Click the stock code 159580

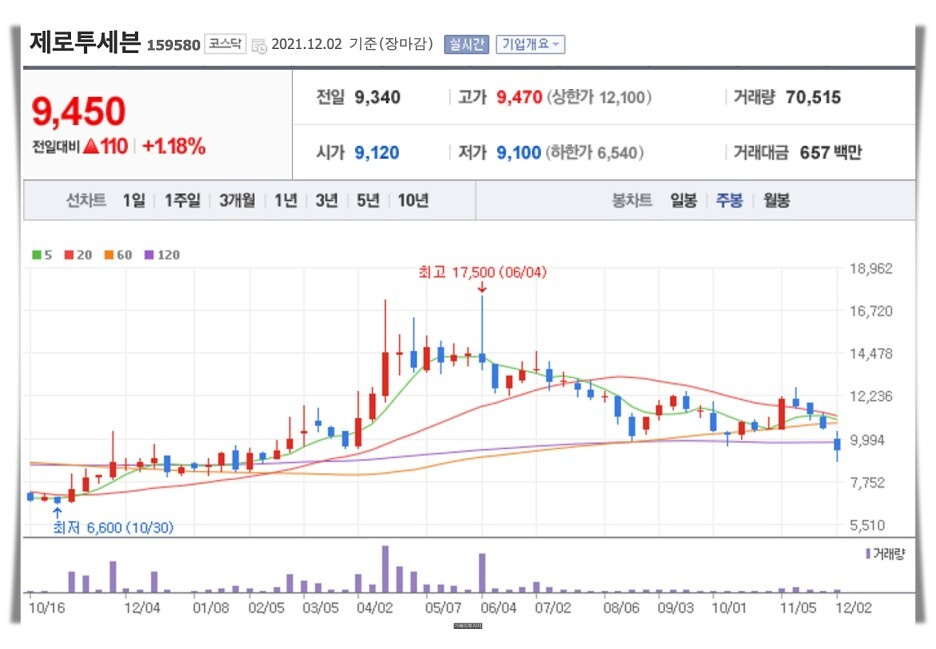coord(173,45)
